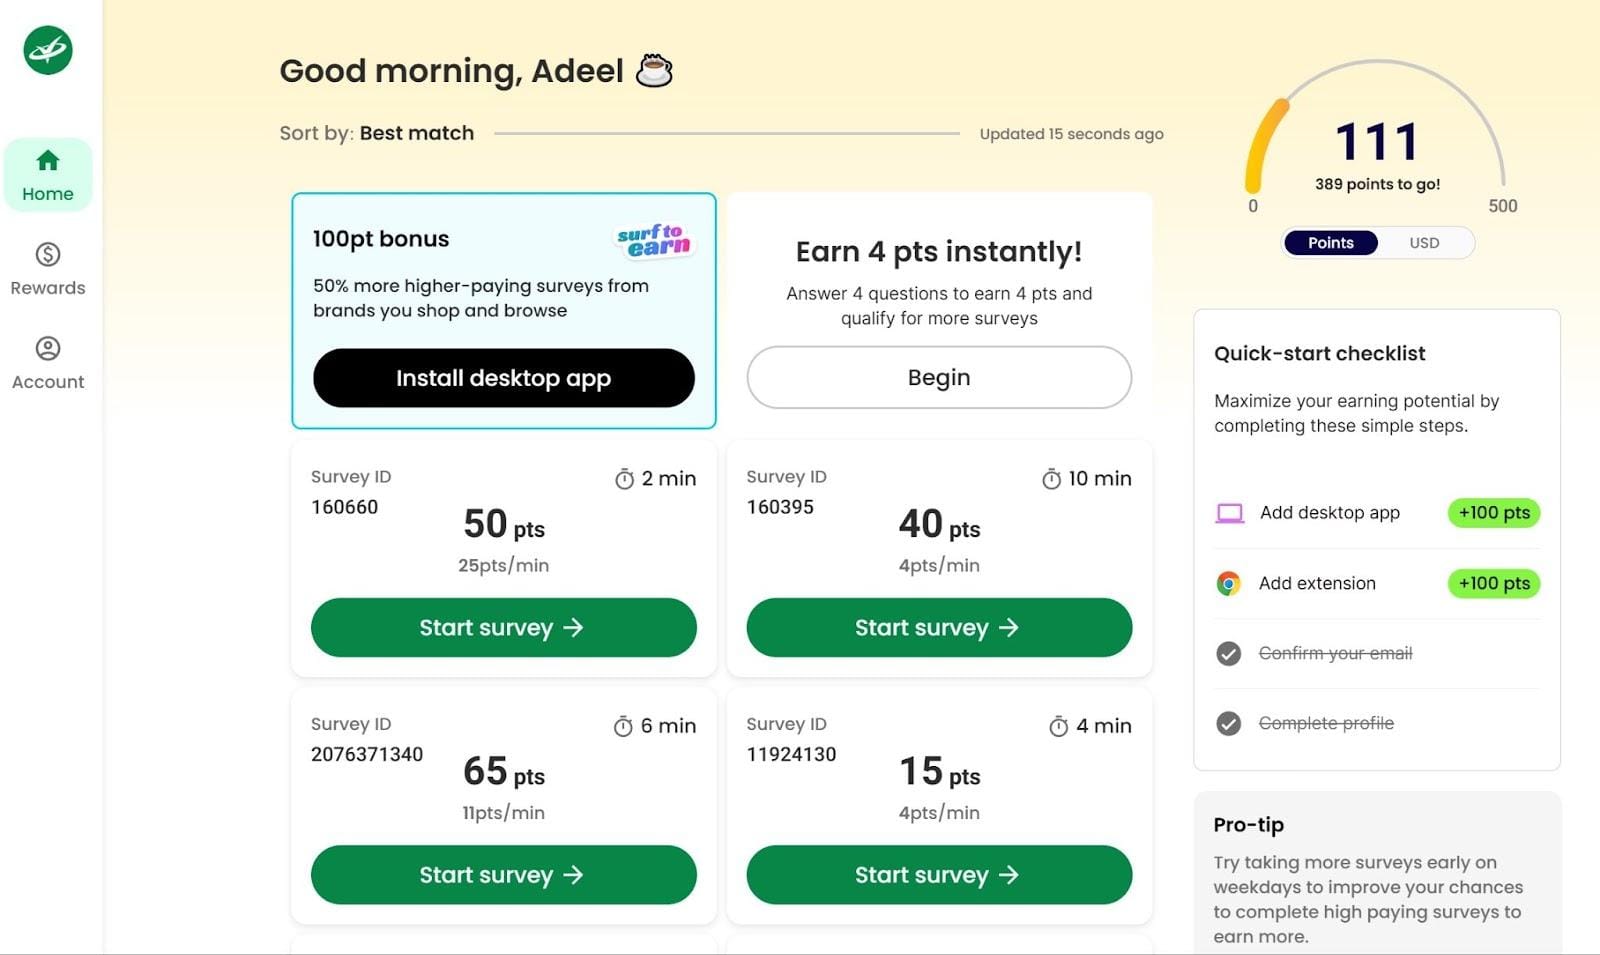Click the green logo in top-left corner
The image size is (1600, 955).
[x=46, y=51]
